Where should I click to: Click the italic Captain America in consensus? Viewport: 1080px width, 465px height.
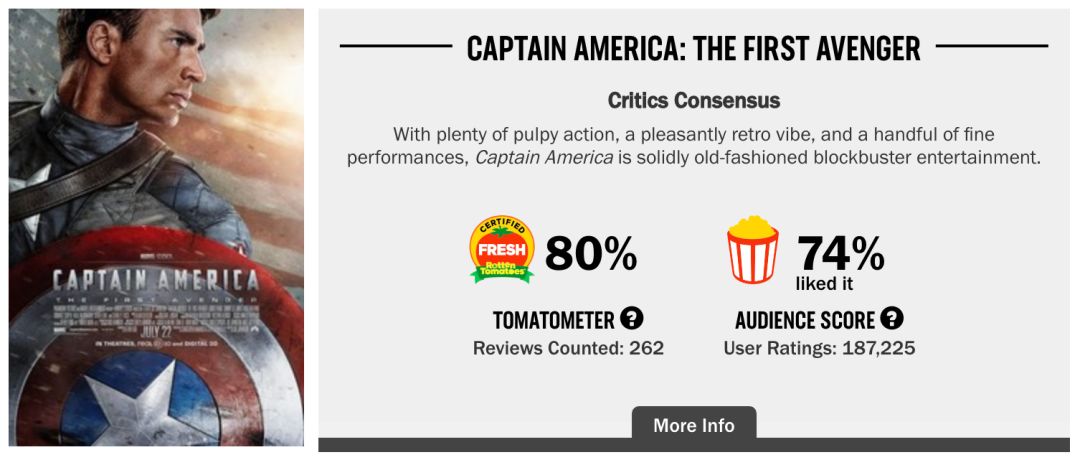[544, 158]
